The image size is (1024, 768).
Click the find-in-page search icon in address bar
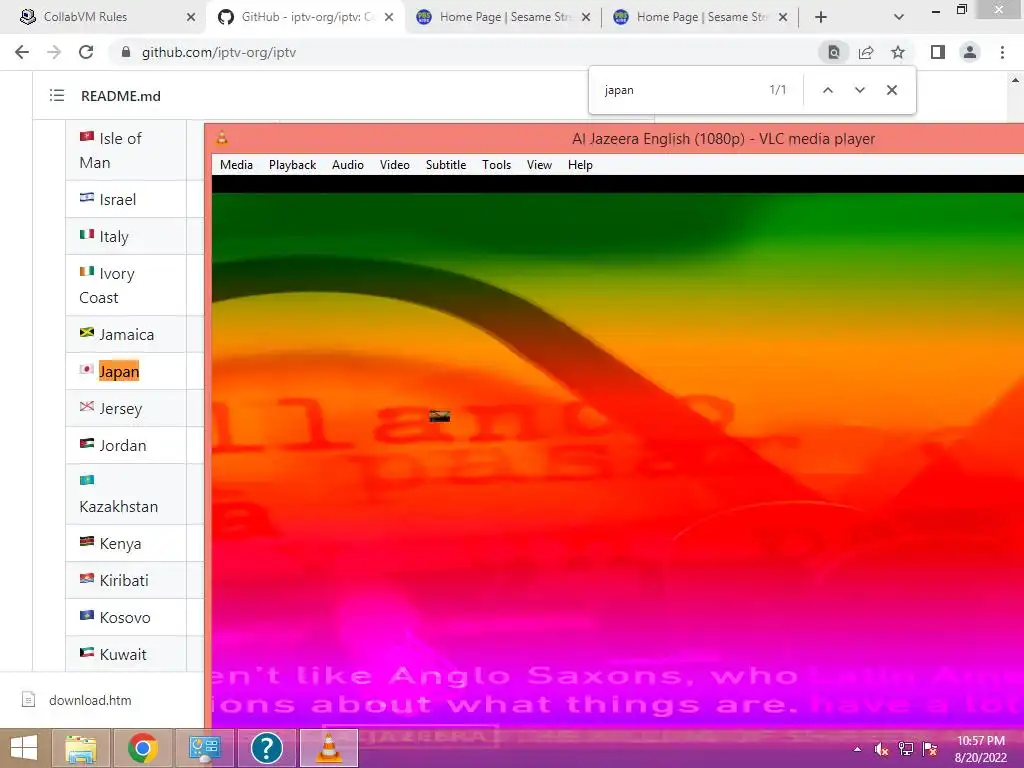coord(833,52)
